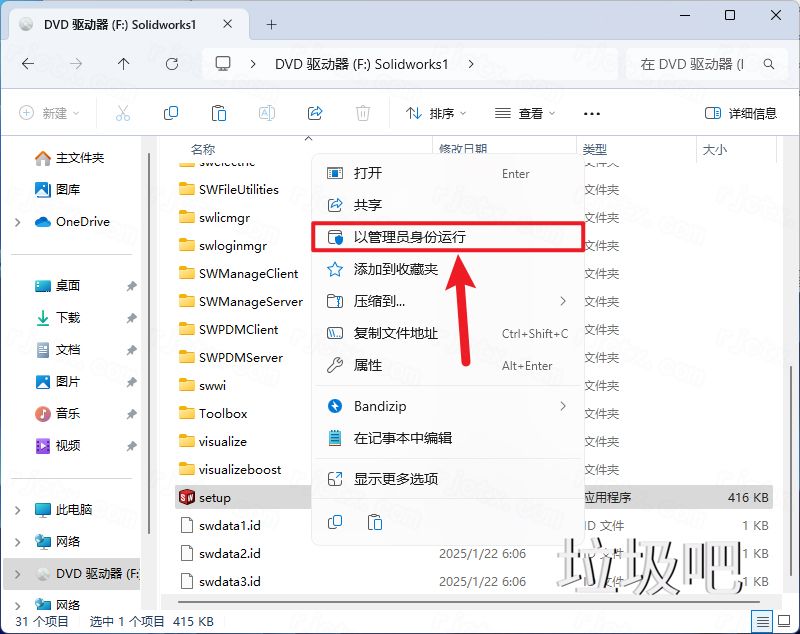The image size is (800, 634).
Task: Click the paste icon in the toolbar
Action: click(218, 112)
